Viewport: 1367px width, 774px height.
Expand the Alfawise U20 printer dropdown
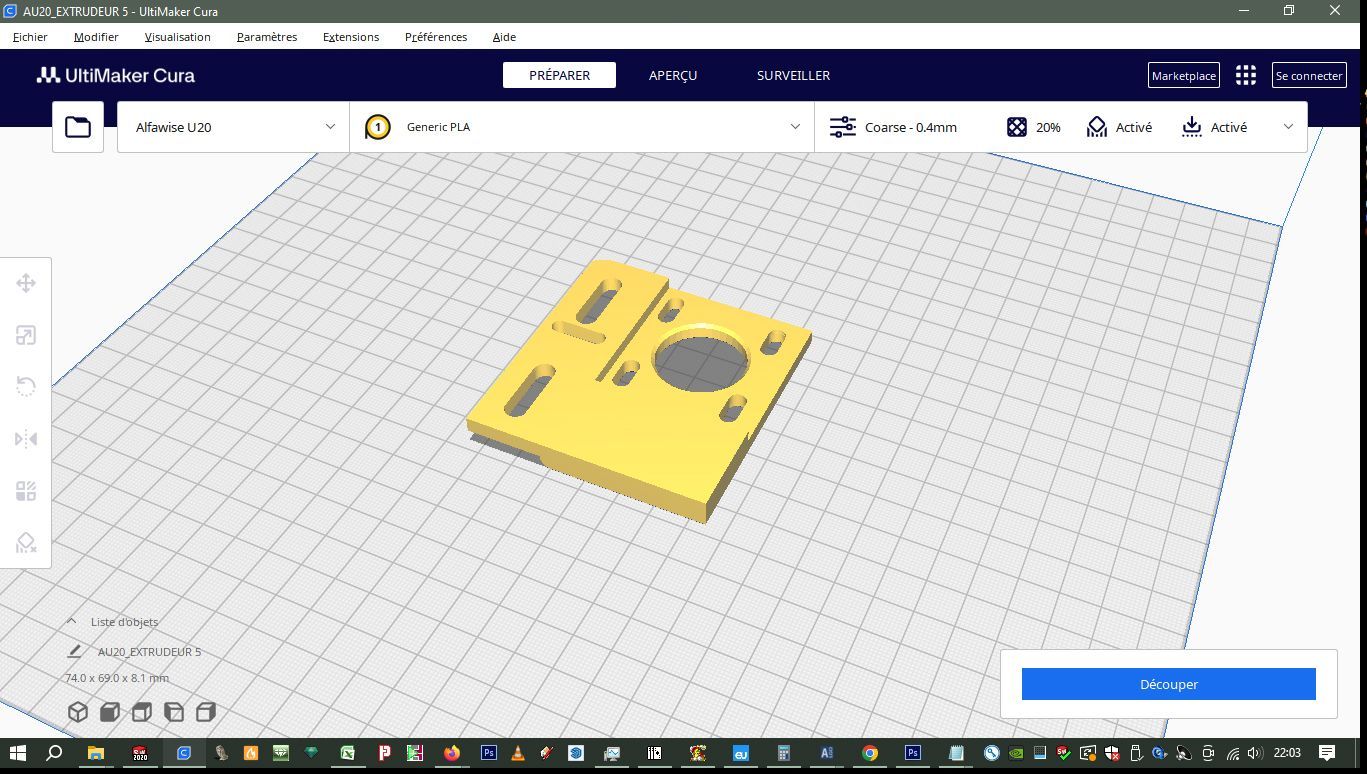click(233, 127)
